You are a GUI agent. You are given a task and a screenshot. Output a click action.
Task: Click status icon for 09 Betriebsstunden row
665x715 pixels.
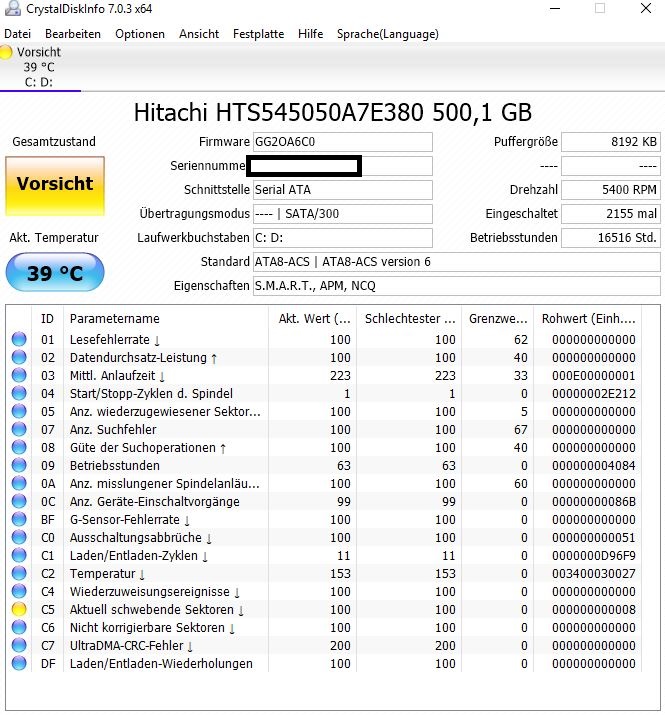pyautogui.click(x=19, y=465)
